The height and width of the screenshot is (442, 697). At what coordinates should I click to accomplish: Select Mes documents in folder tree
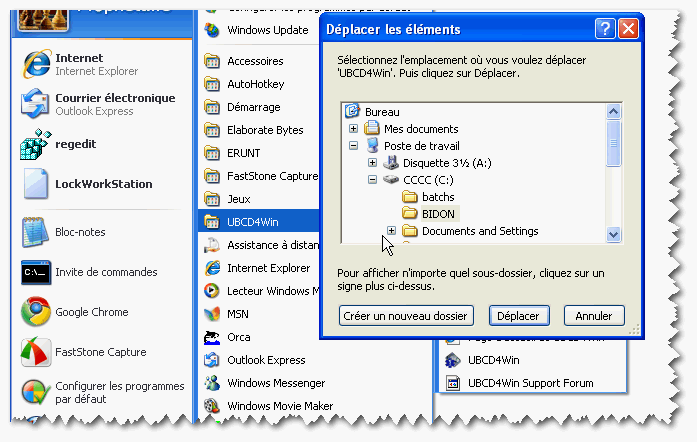421,129
